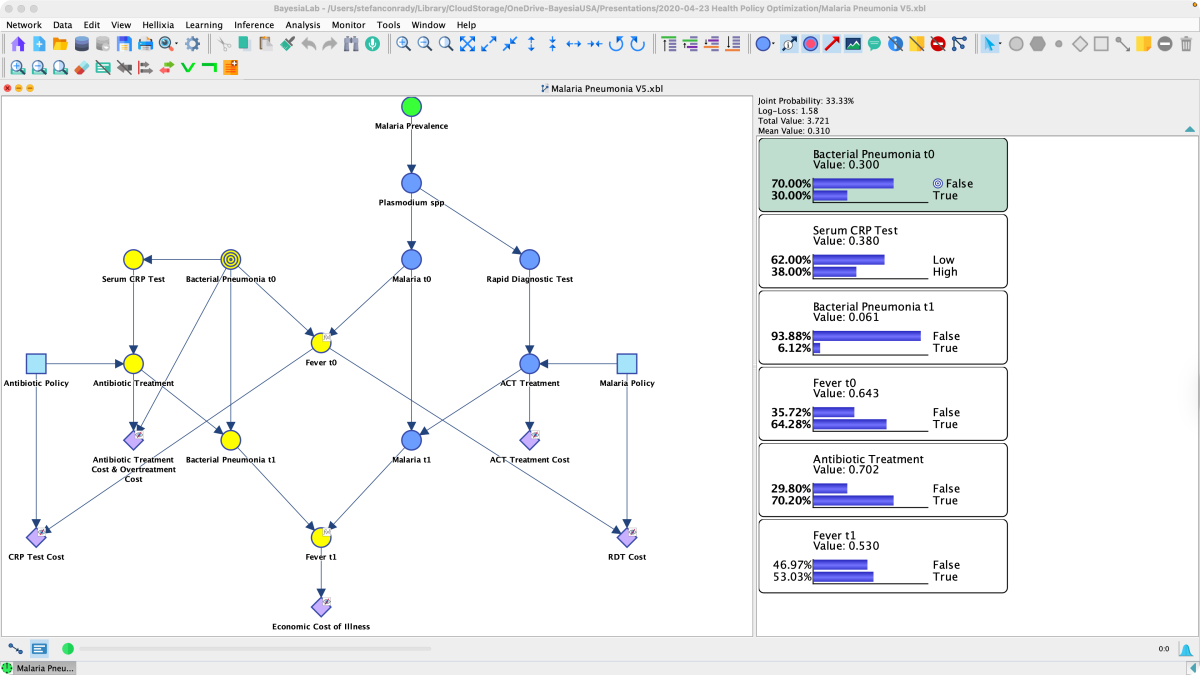Collapse the monitor panel with triangle arrow
Viewport: 1200px width, 675px height.
pyautogui.click(x=1189, y=130)
